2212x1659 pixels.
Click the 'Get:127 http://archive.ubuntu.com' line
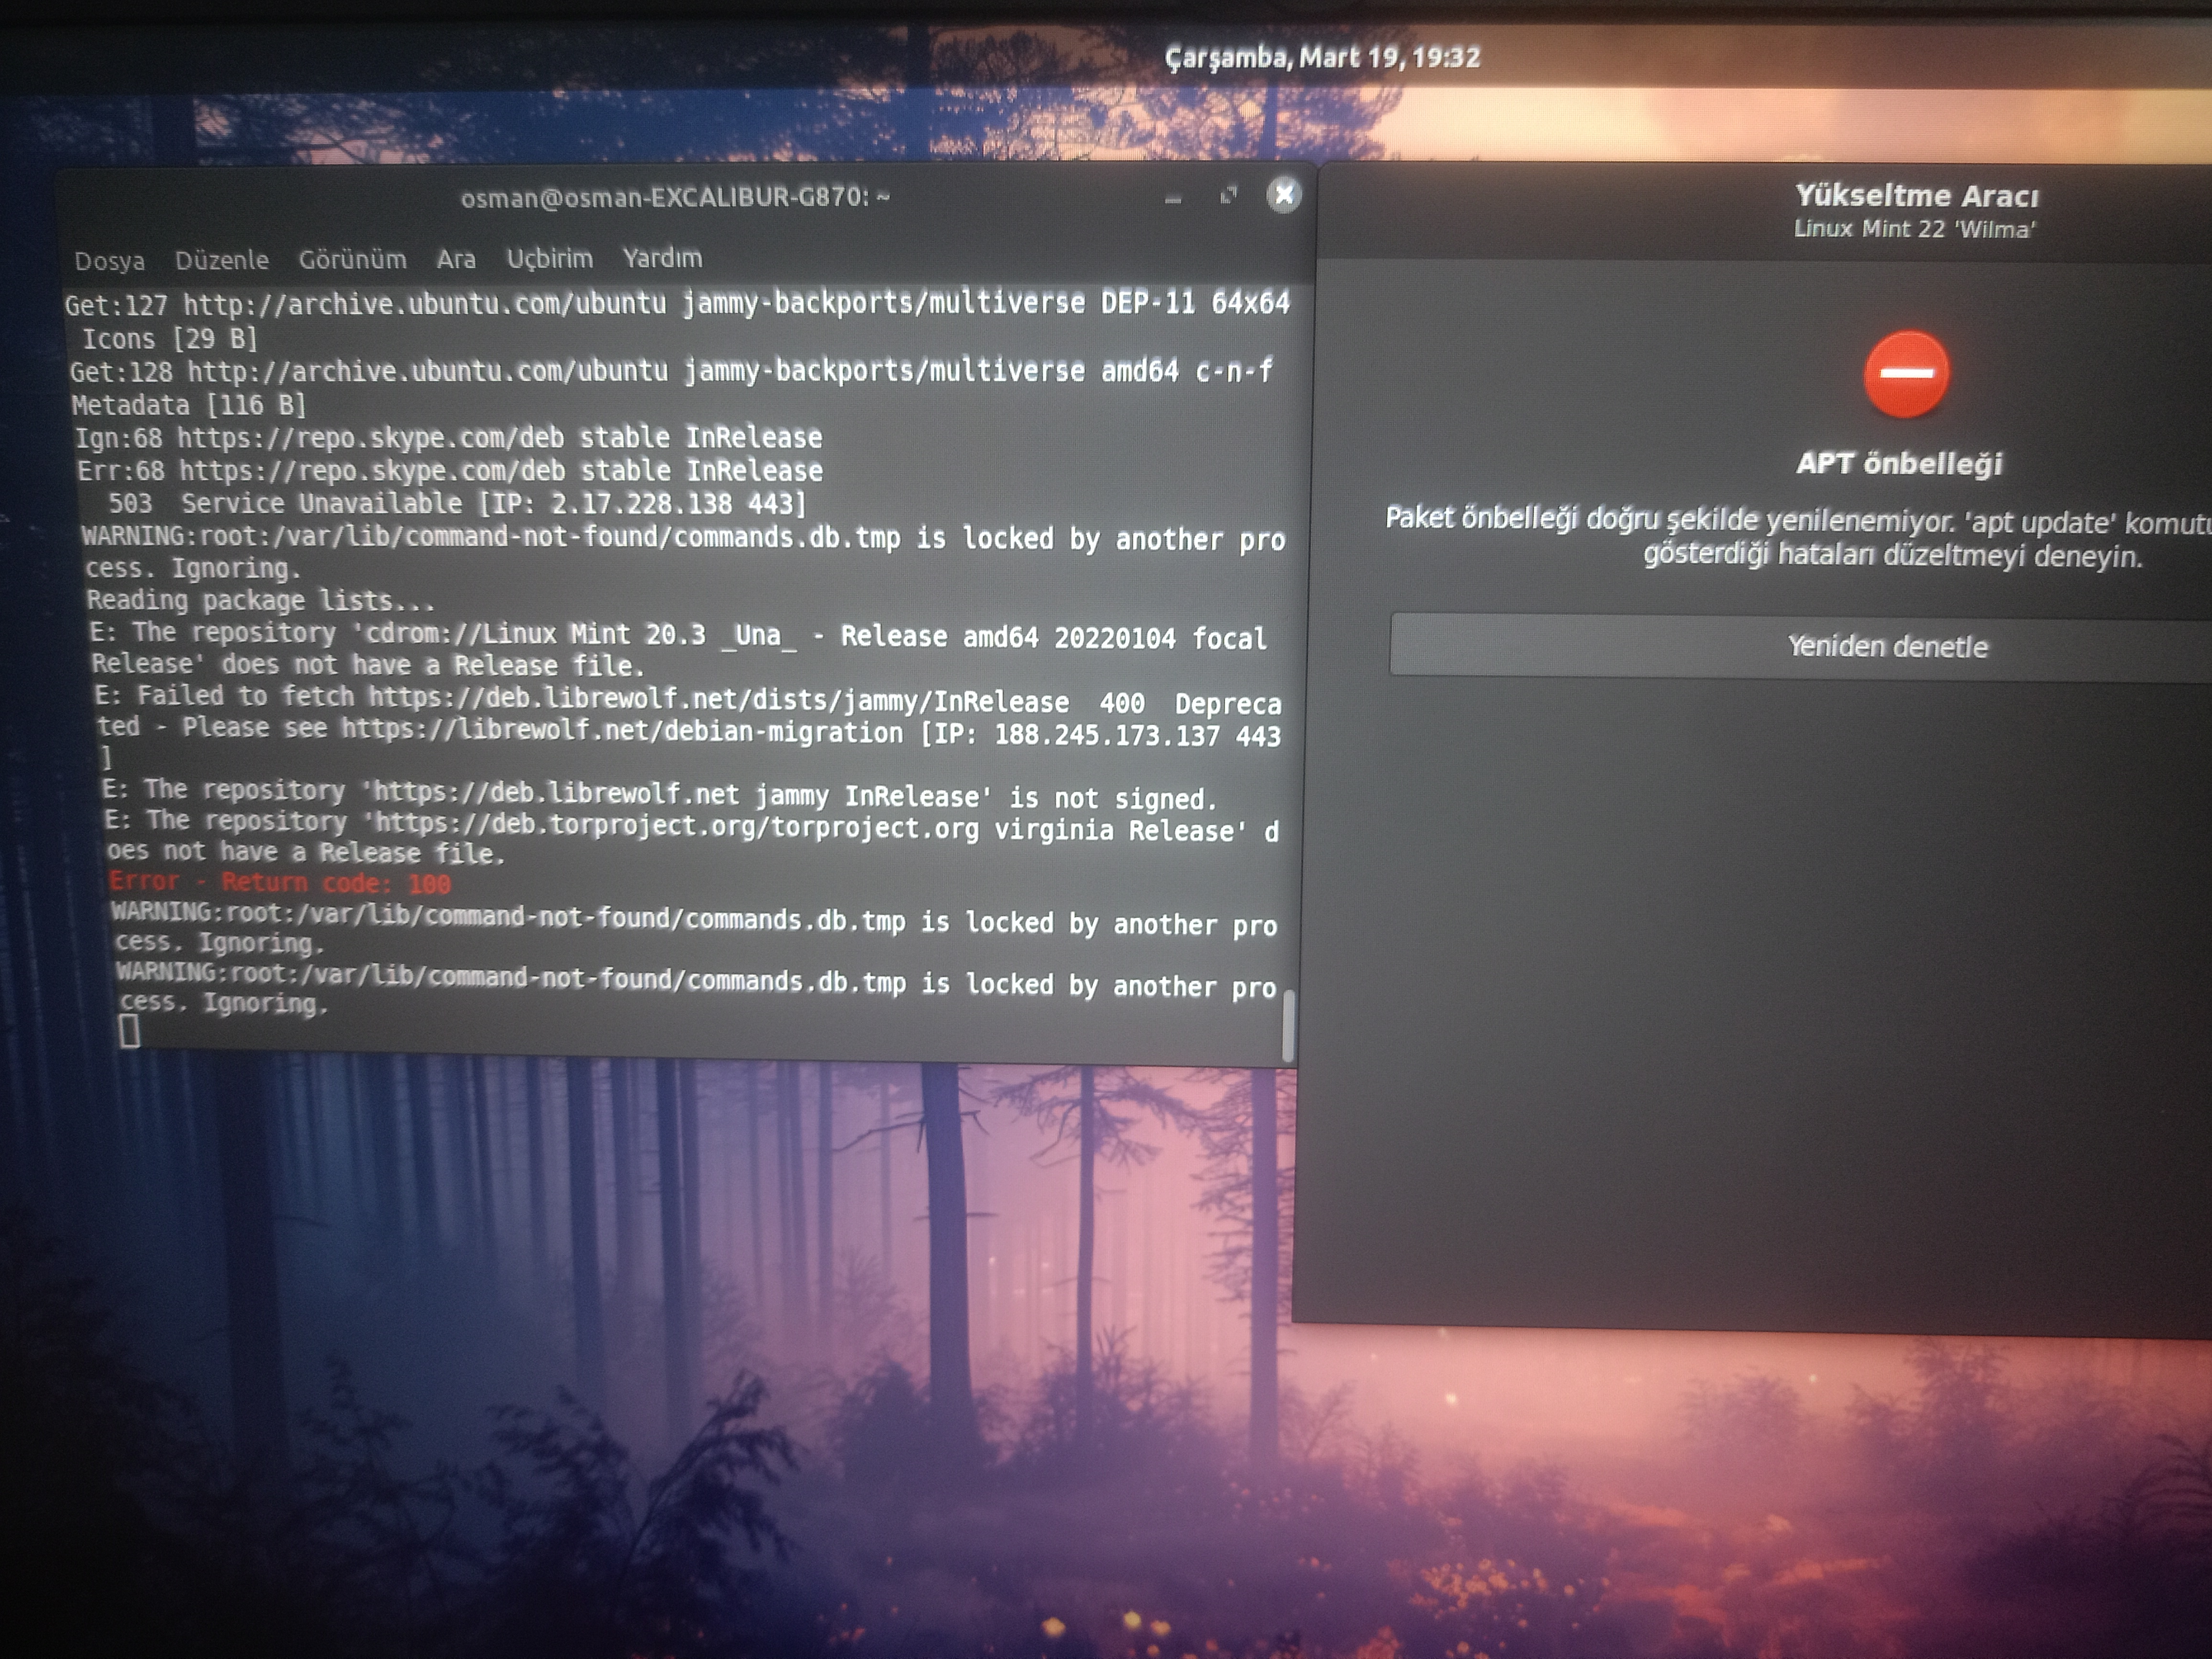[x=677, y=320]
